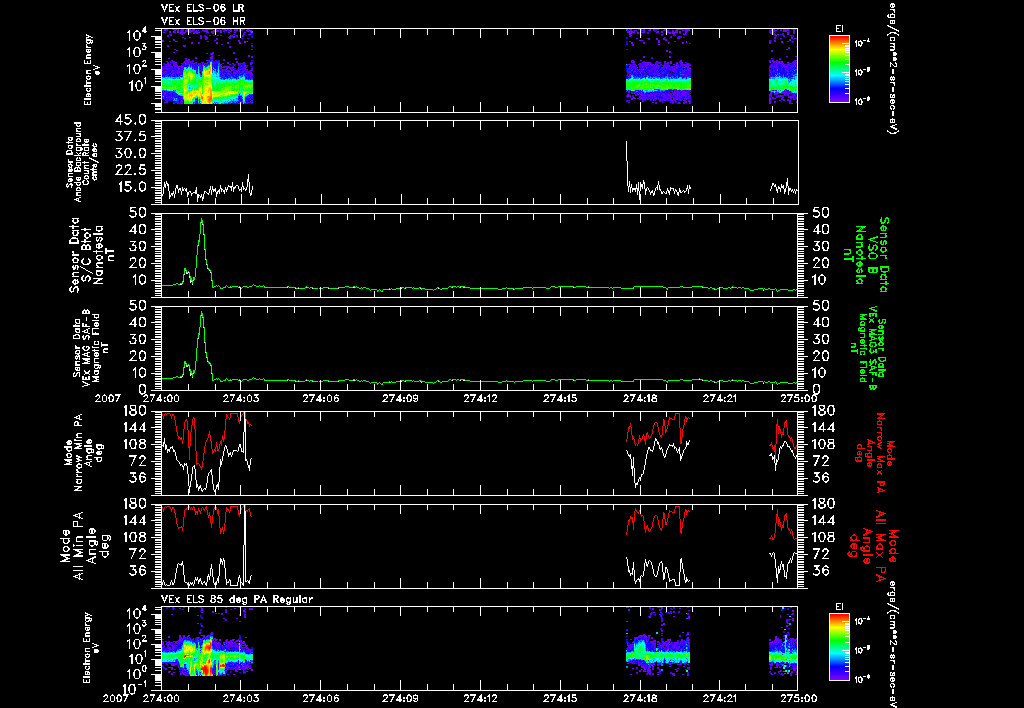
Task: Click the '274:12' label on the middle time axis
Action: click(x=481, y=397)
